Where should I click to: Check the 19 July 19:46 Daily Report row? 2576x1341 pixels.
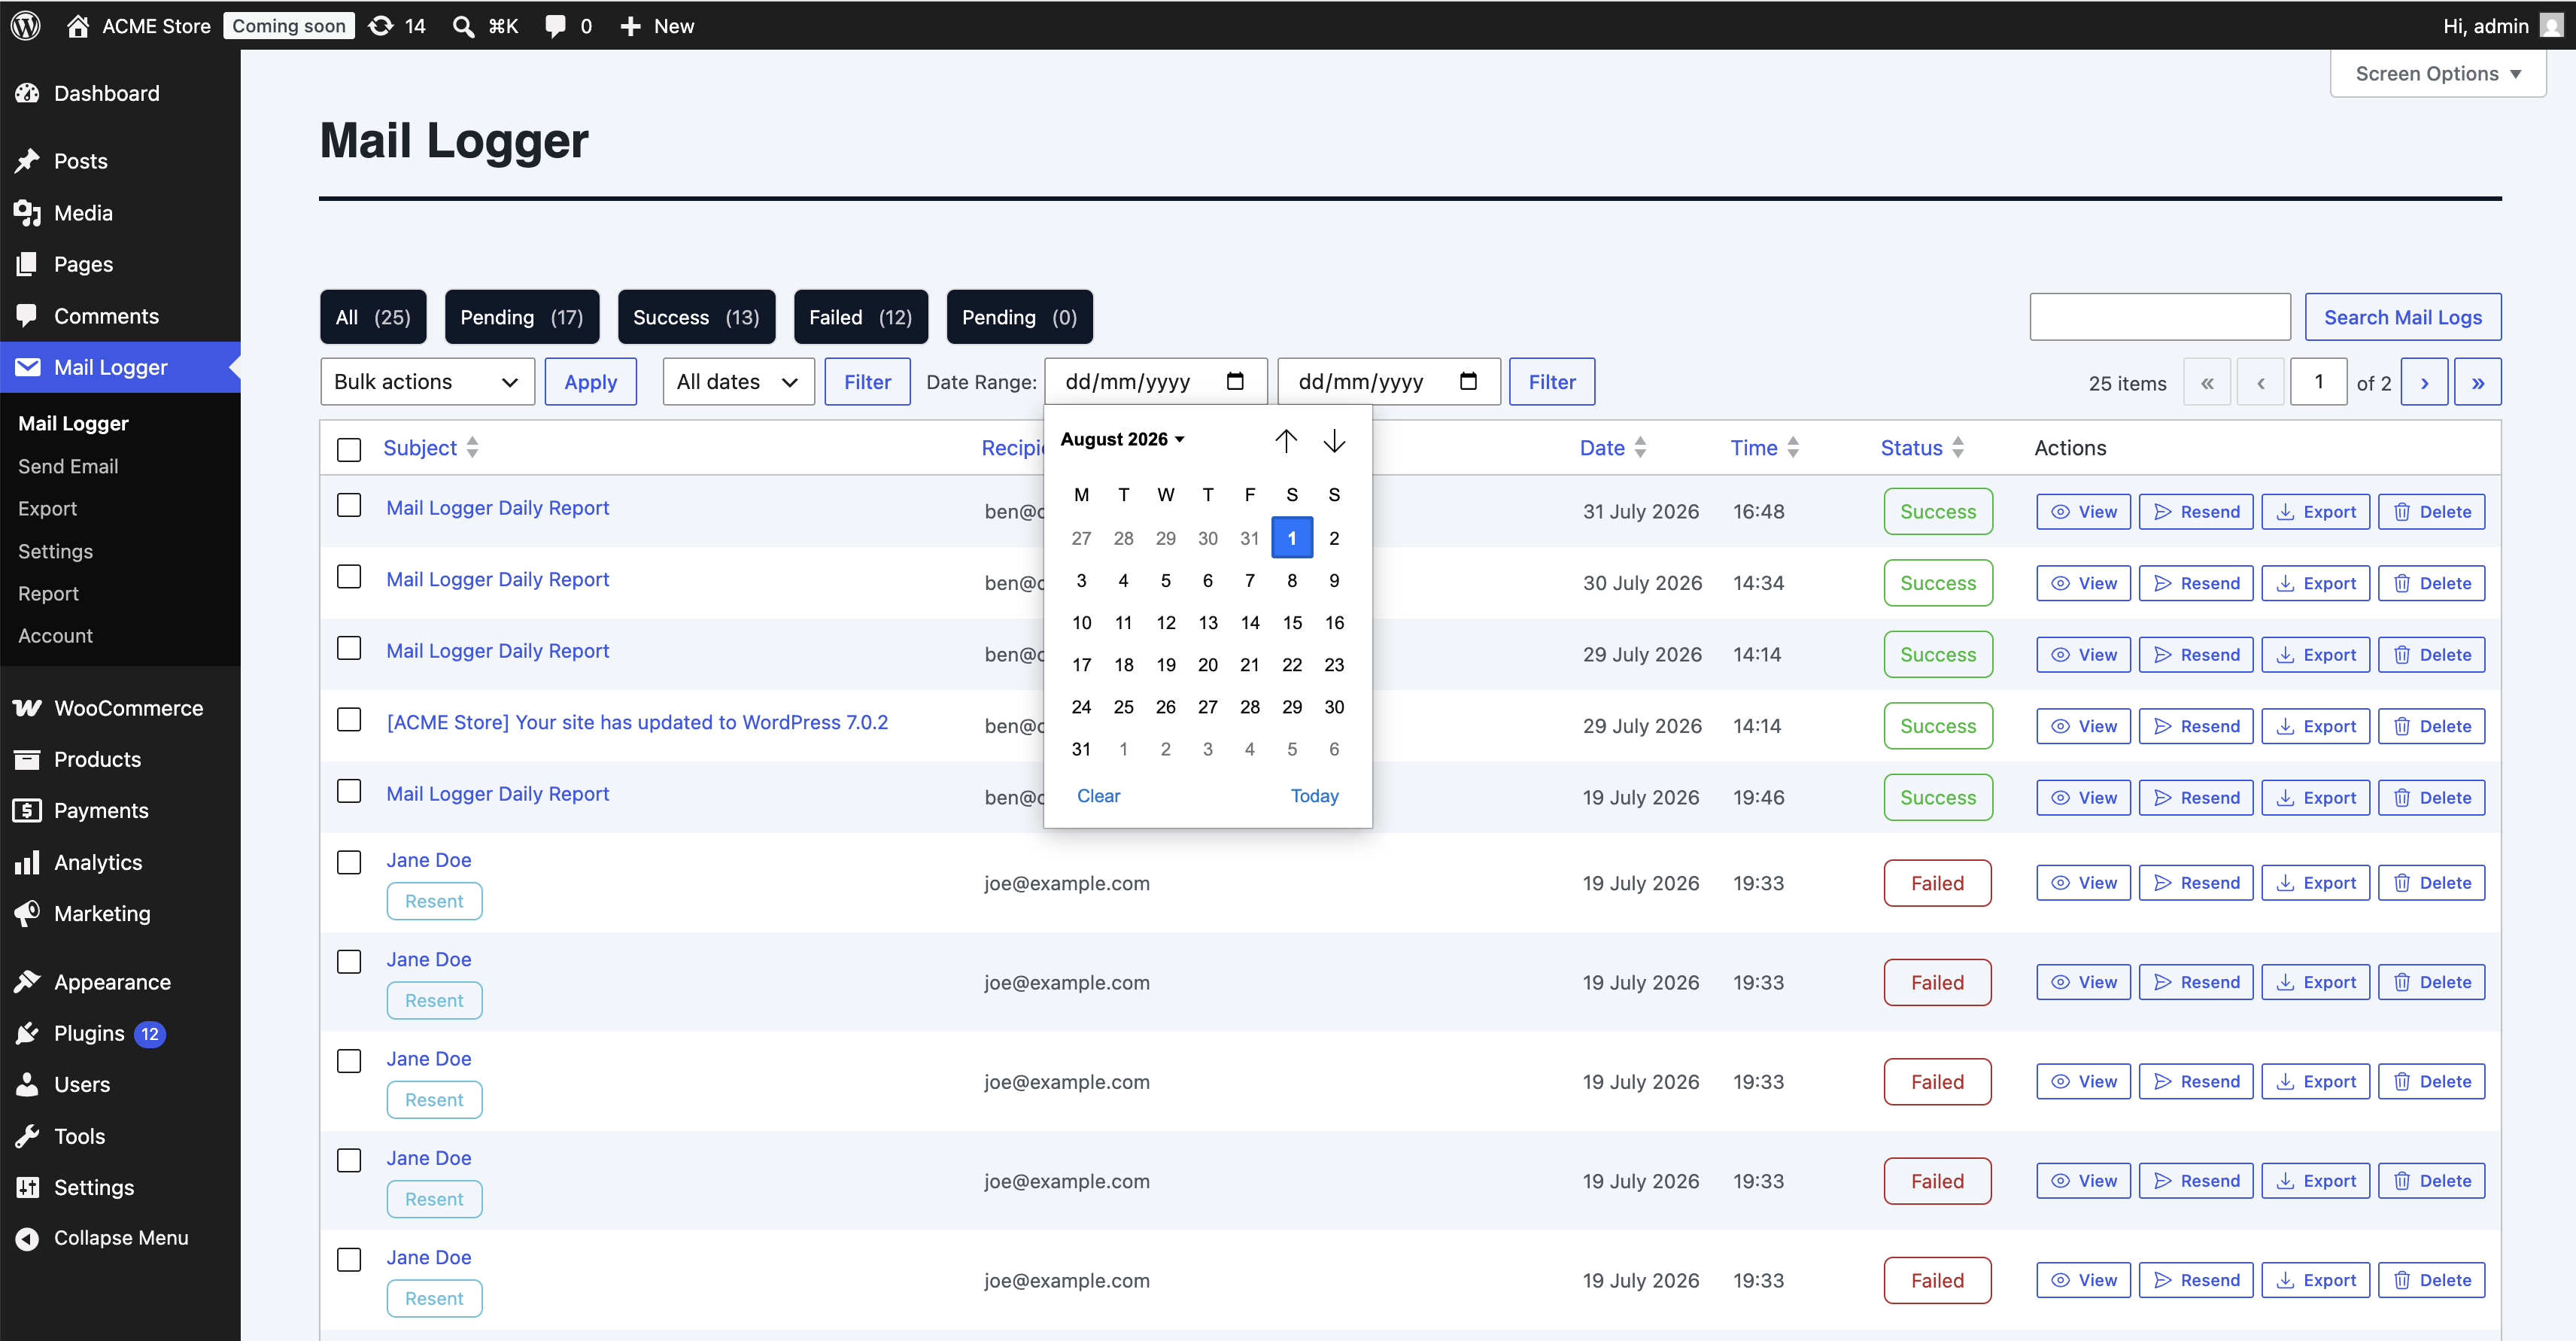click(x=349, y=791)
